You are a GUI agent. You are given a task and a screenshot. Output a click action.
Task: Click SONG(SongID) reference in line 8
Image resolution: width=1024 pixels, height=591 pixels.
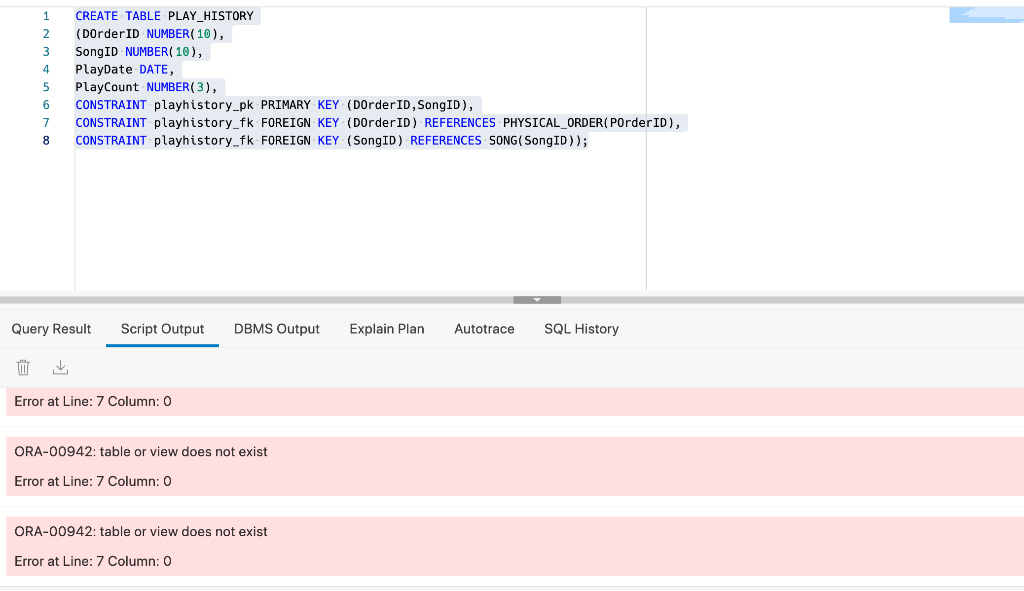534,140
